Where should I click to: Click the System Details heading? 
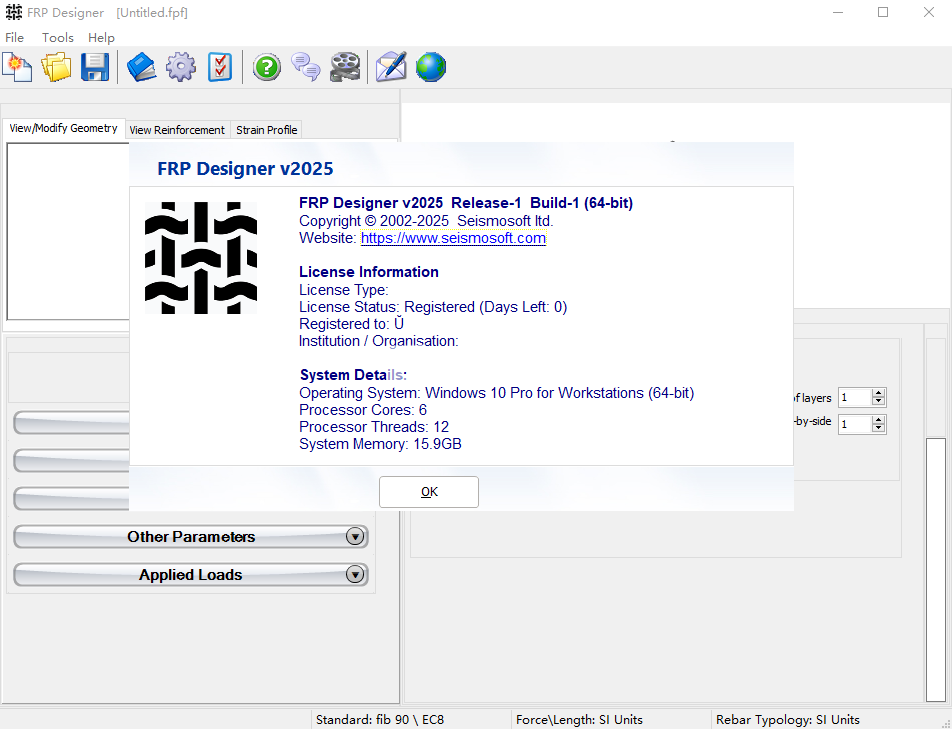pyautogui.click(x=353, y=375)
